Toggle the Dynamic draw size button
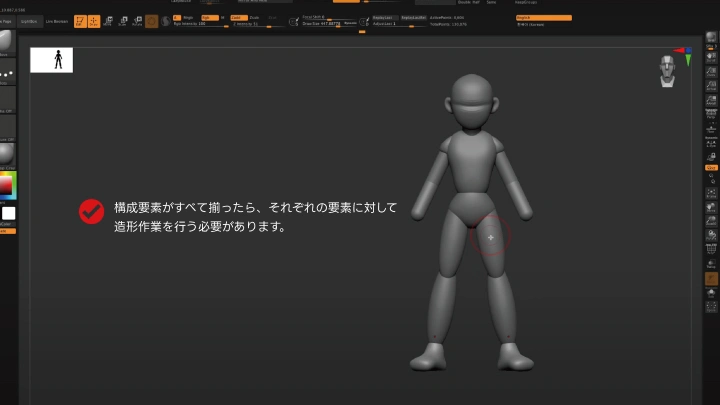 [350, 23]
